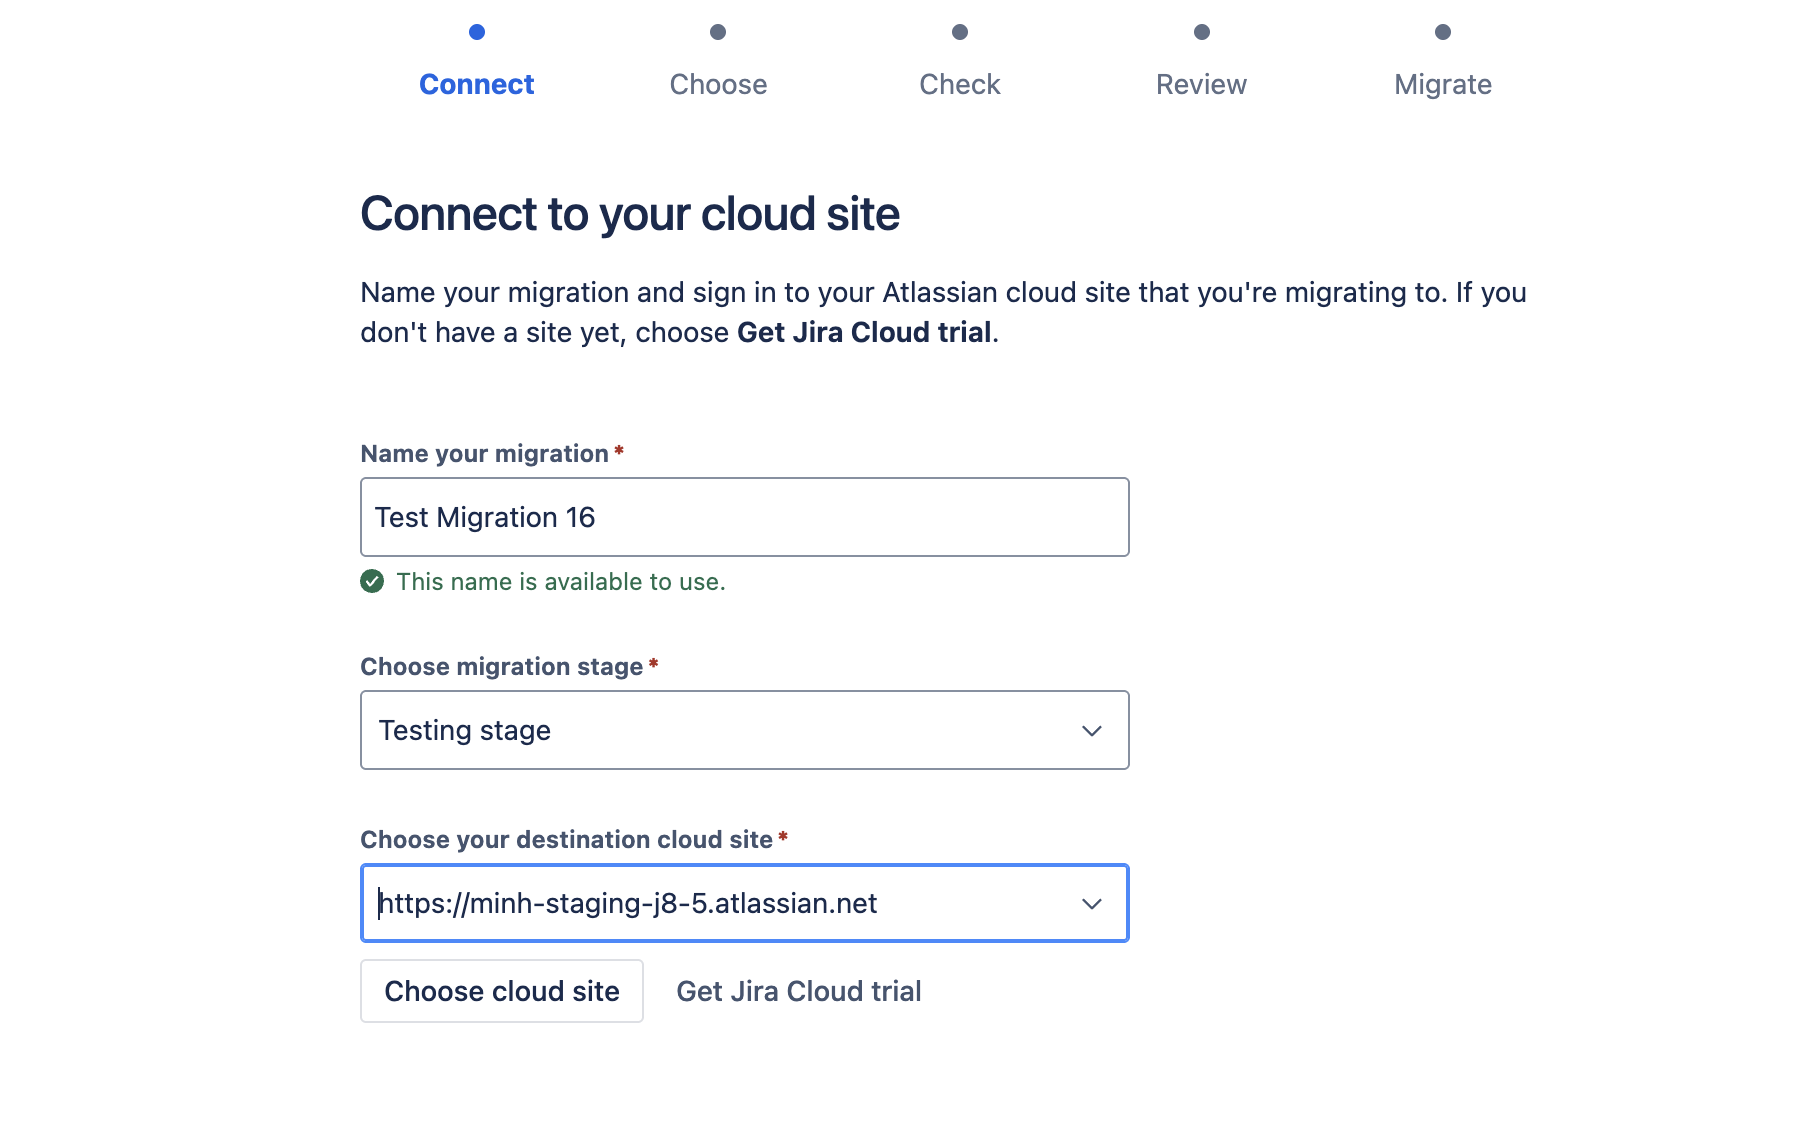
Task: Click the 'Choose migration stage' label
Action: 502,667
